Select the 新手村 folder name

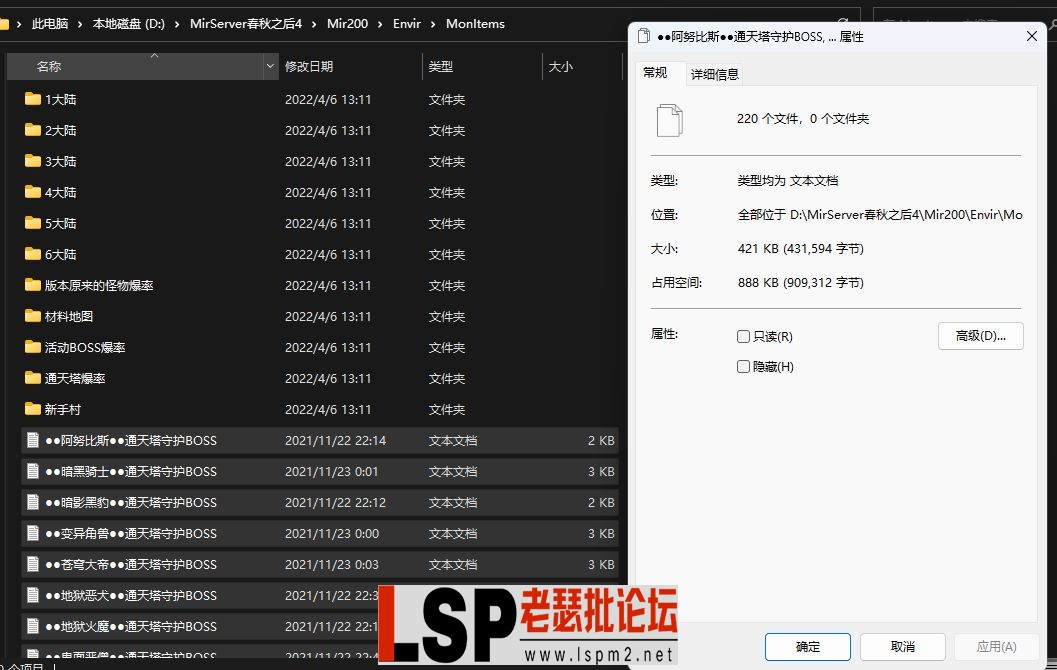point(63,409)
